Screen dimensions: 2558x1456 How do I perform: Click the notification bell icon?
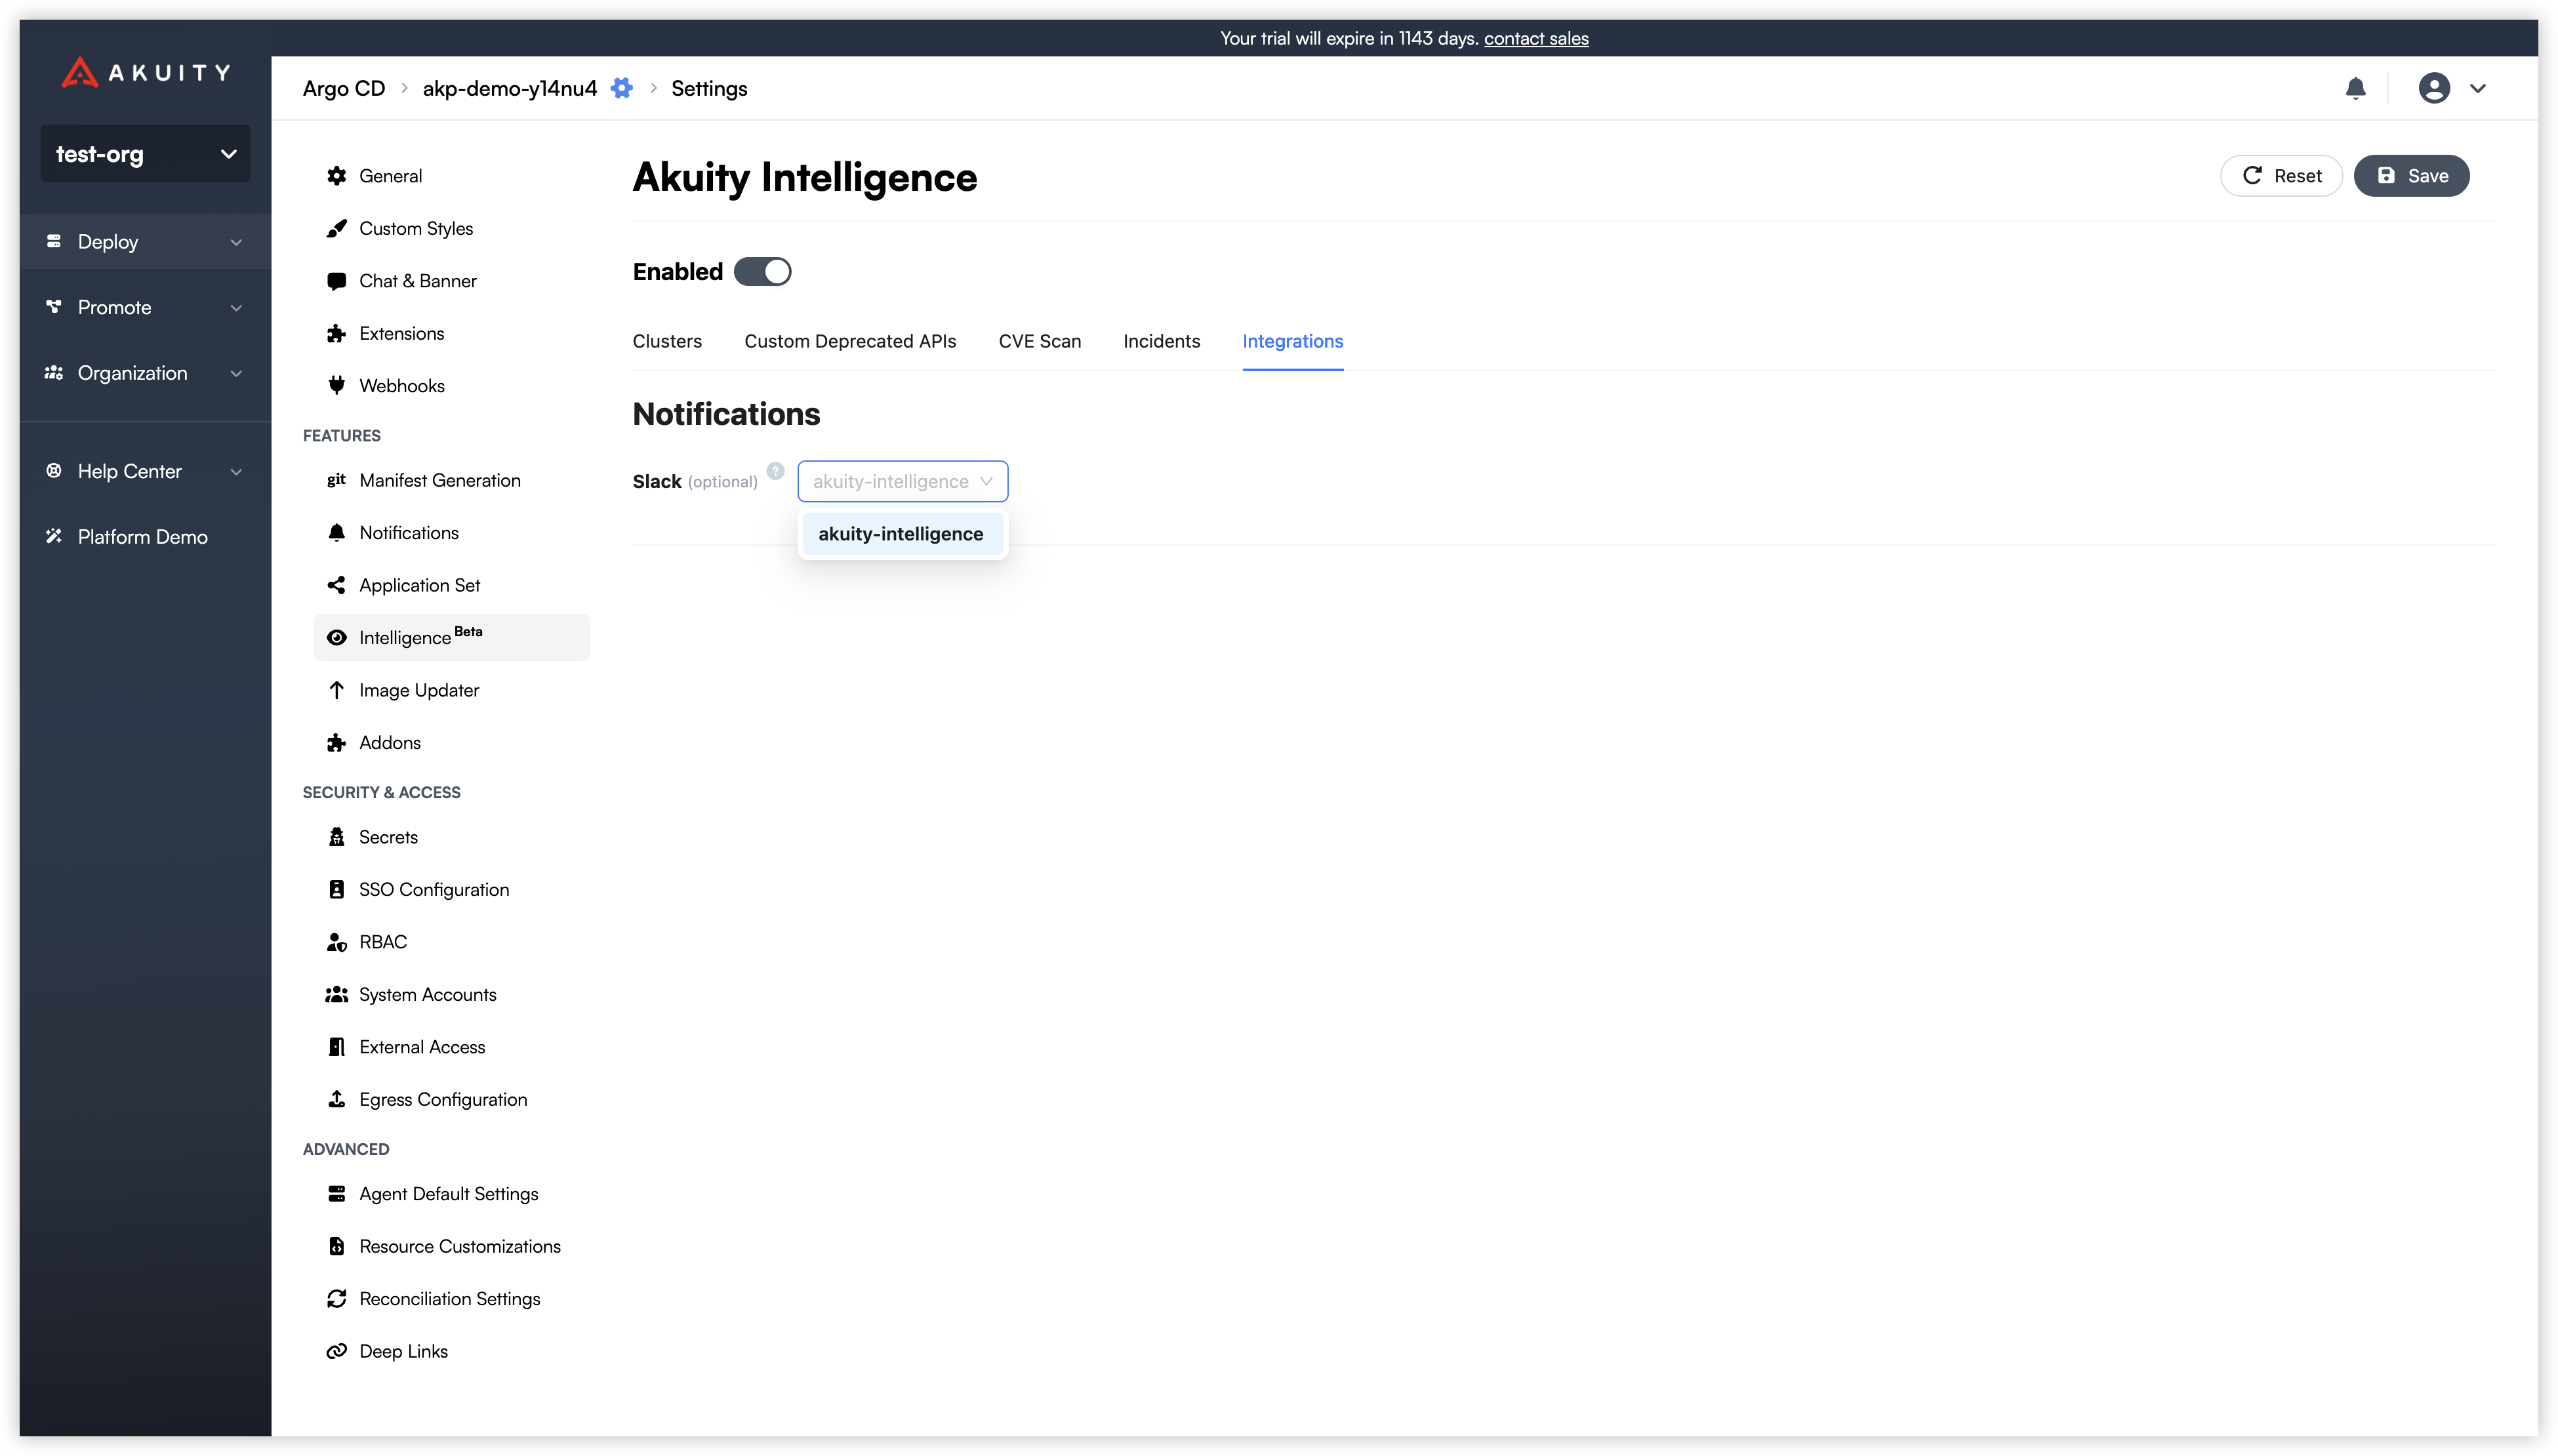click(2355, 88)
